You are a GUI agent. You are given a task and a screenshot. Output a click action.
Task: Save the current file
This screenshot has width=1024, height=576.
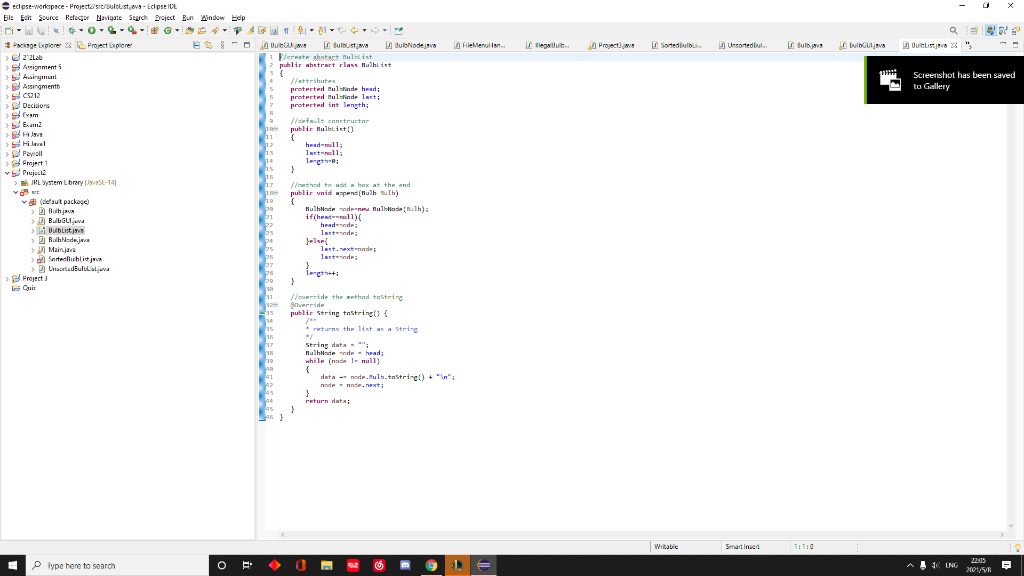[28, 31]
